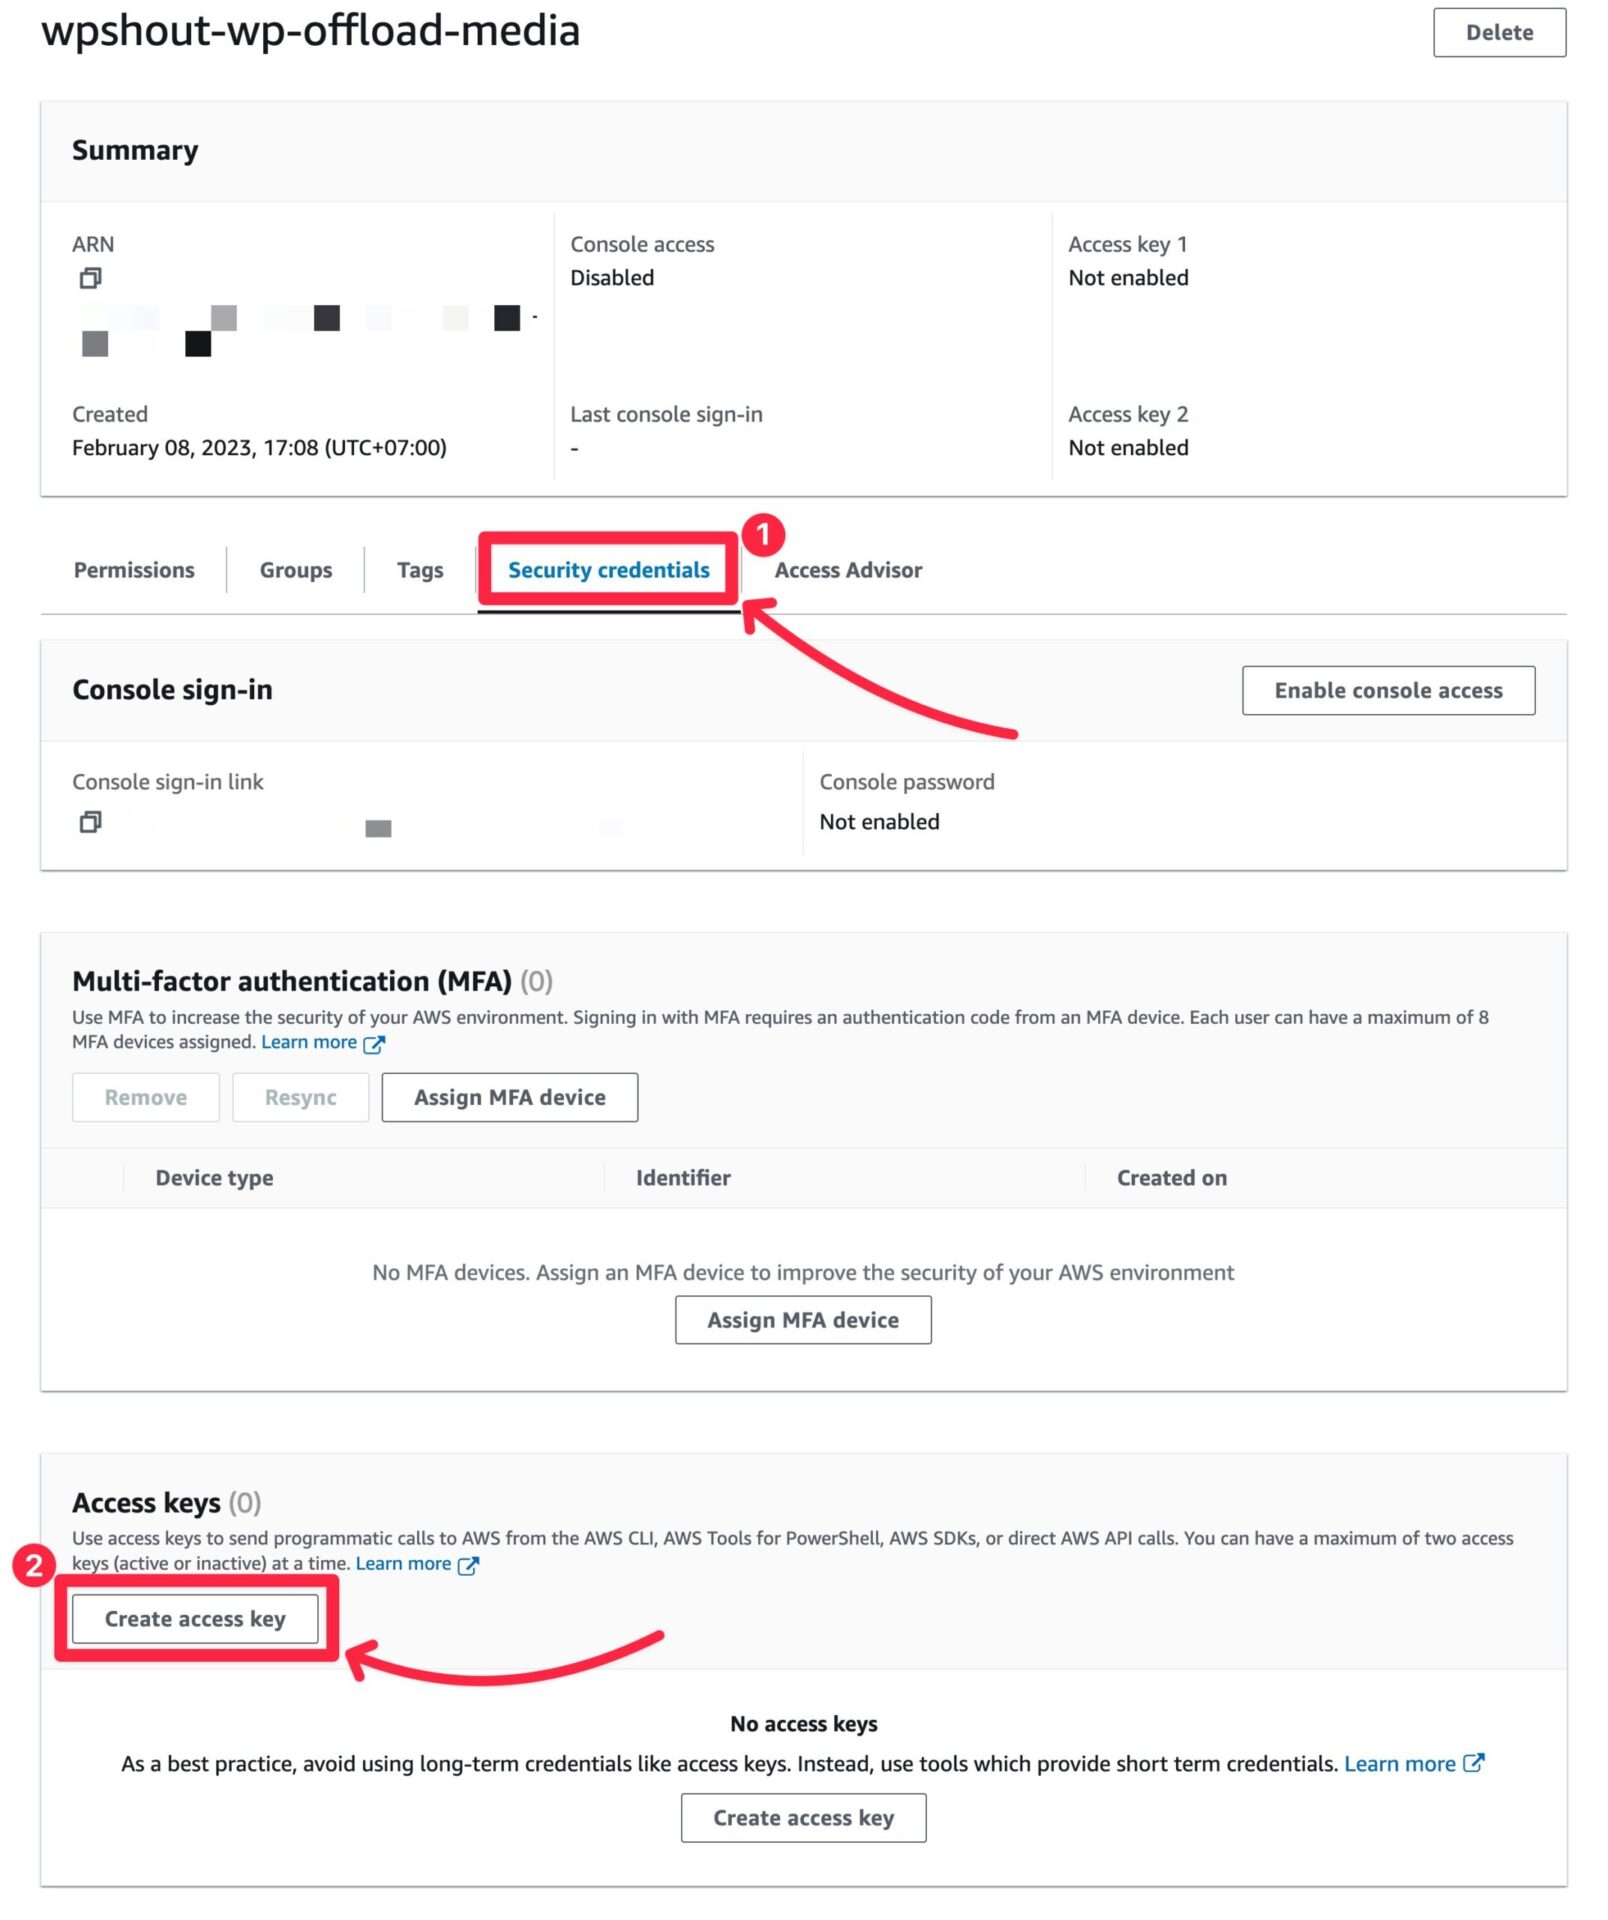Open the Learn more link about MFA
The width and height of the screenshot is (1608, 1920).
pyautogui.click(x=310, y=1042)
